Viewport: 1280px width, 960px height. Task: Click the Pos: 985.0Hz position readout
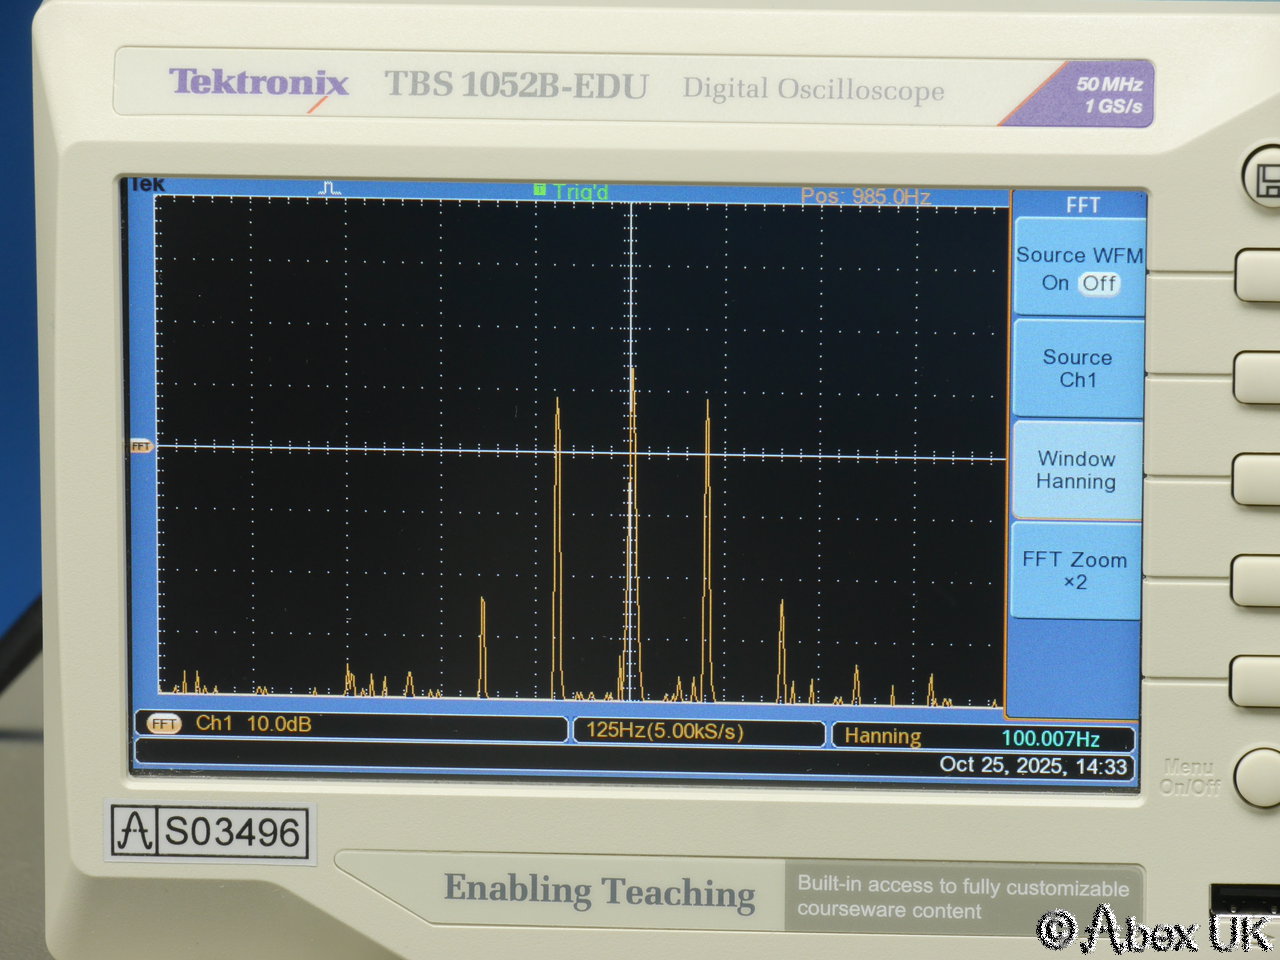point(866,196)
